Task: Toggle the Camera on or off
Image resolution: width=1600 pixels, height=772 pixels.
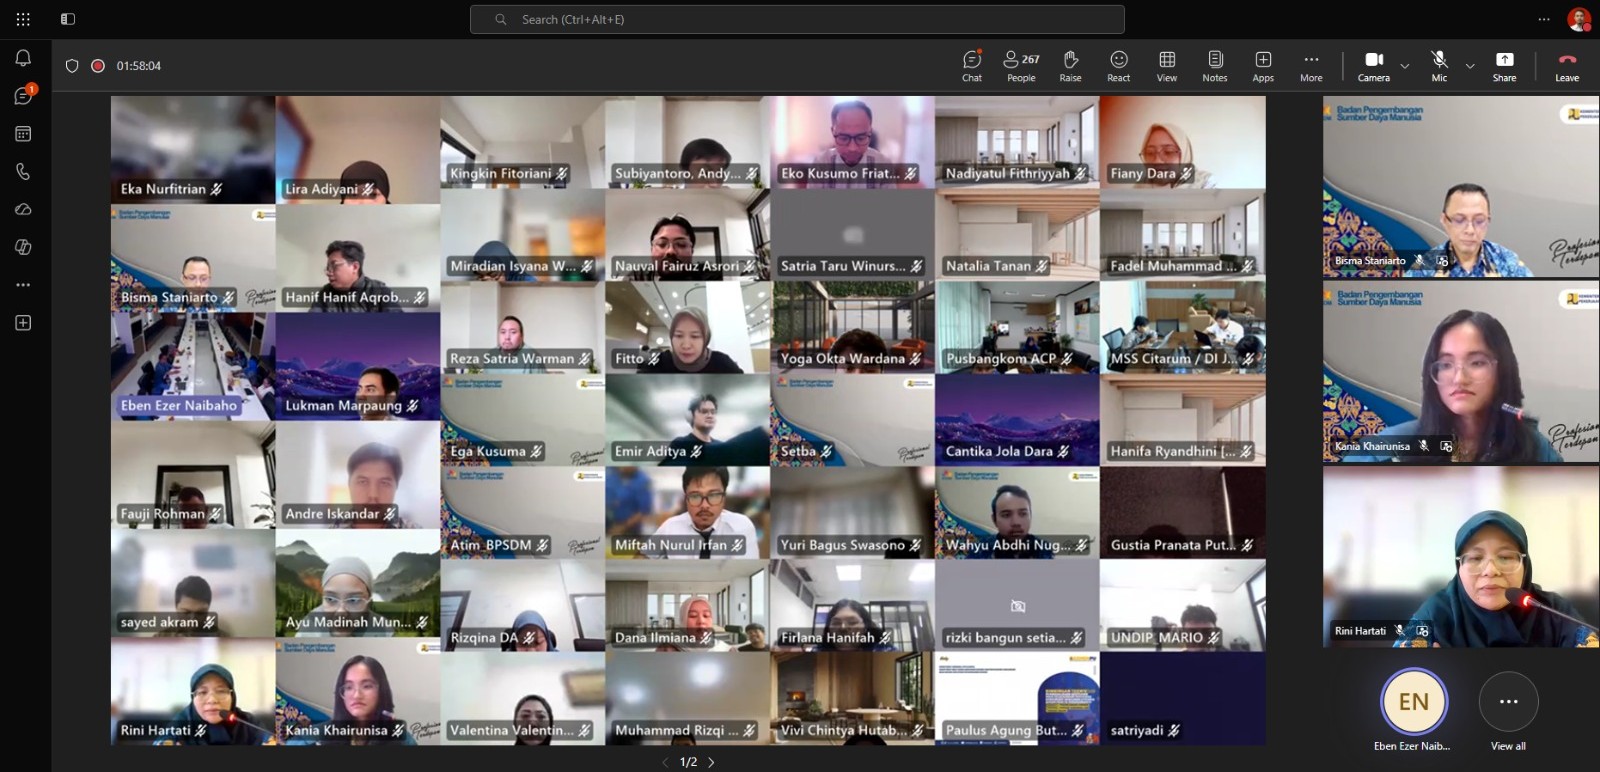Action: click(1374, 66)
